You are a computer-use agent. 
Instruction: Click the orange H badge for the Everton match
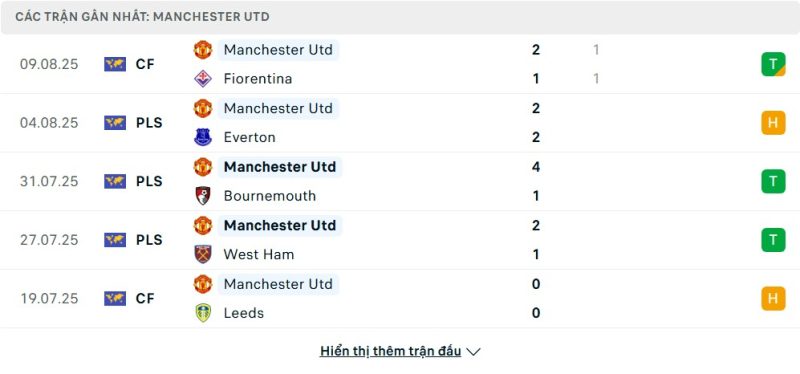tap(773, 123)
